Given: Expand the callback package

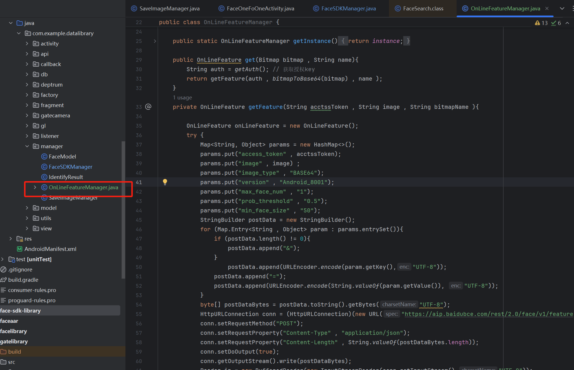Looking at the screenshot, I should [x=27, y=64].
